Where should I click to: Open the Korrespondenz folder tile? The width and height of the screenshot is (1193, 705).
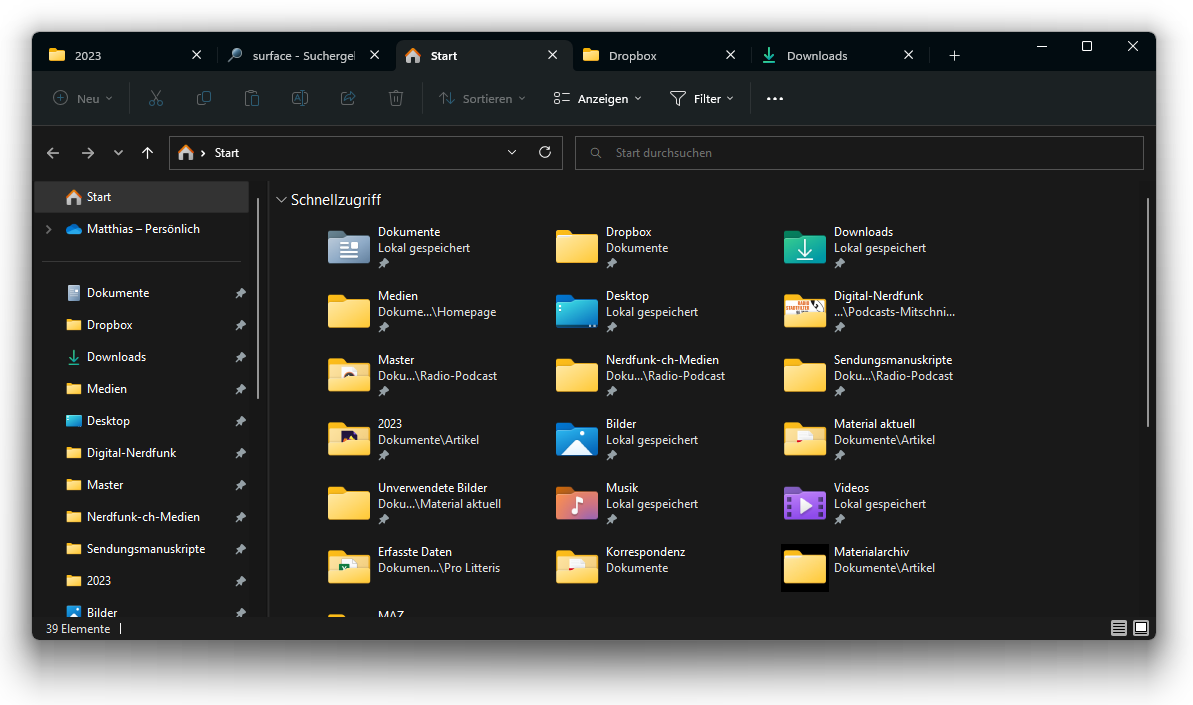621,567
